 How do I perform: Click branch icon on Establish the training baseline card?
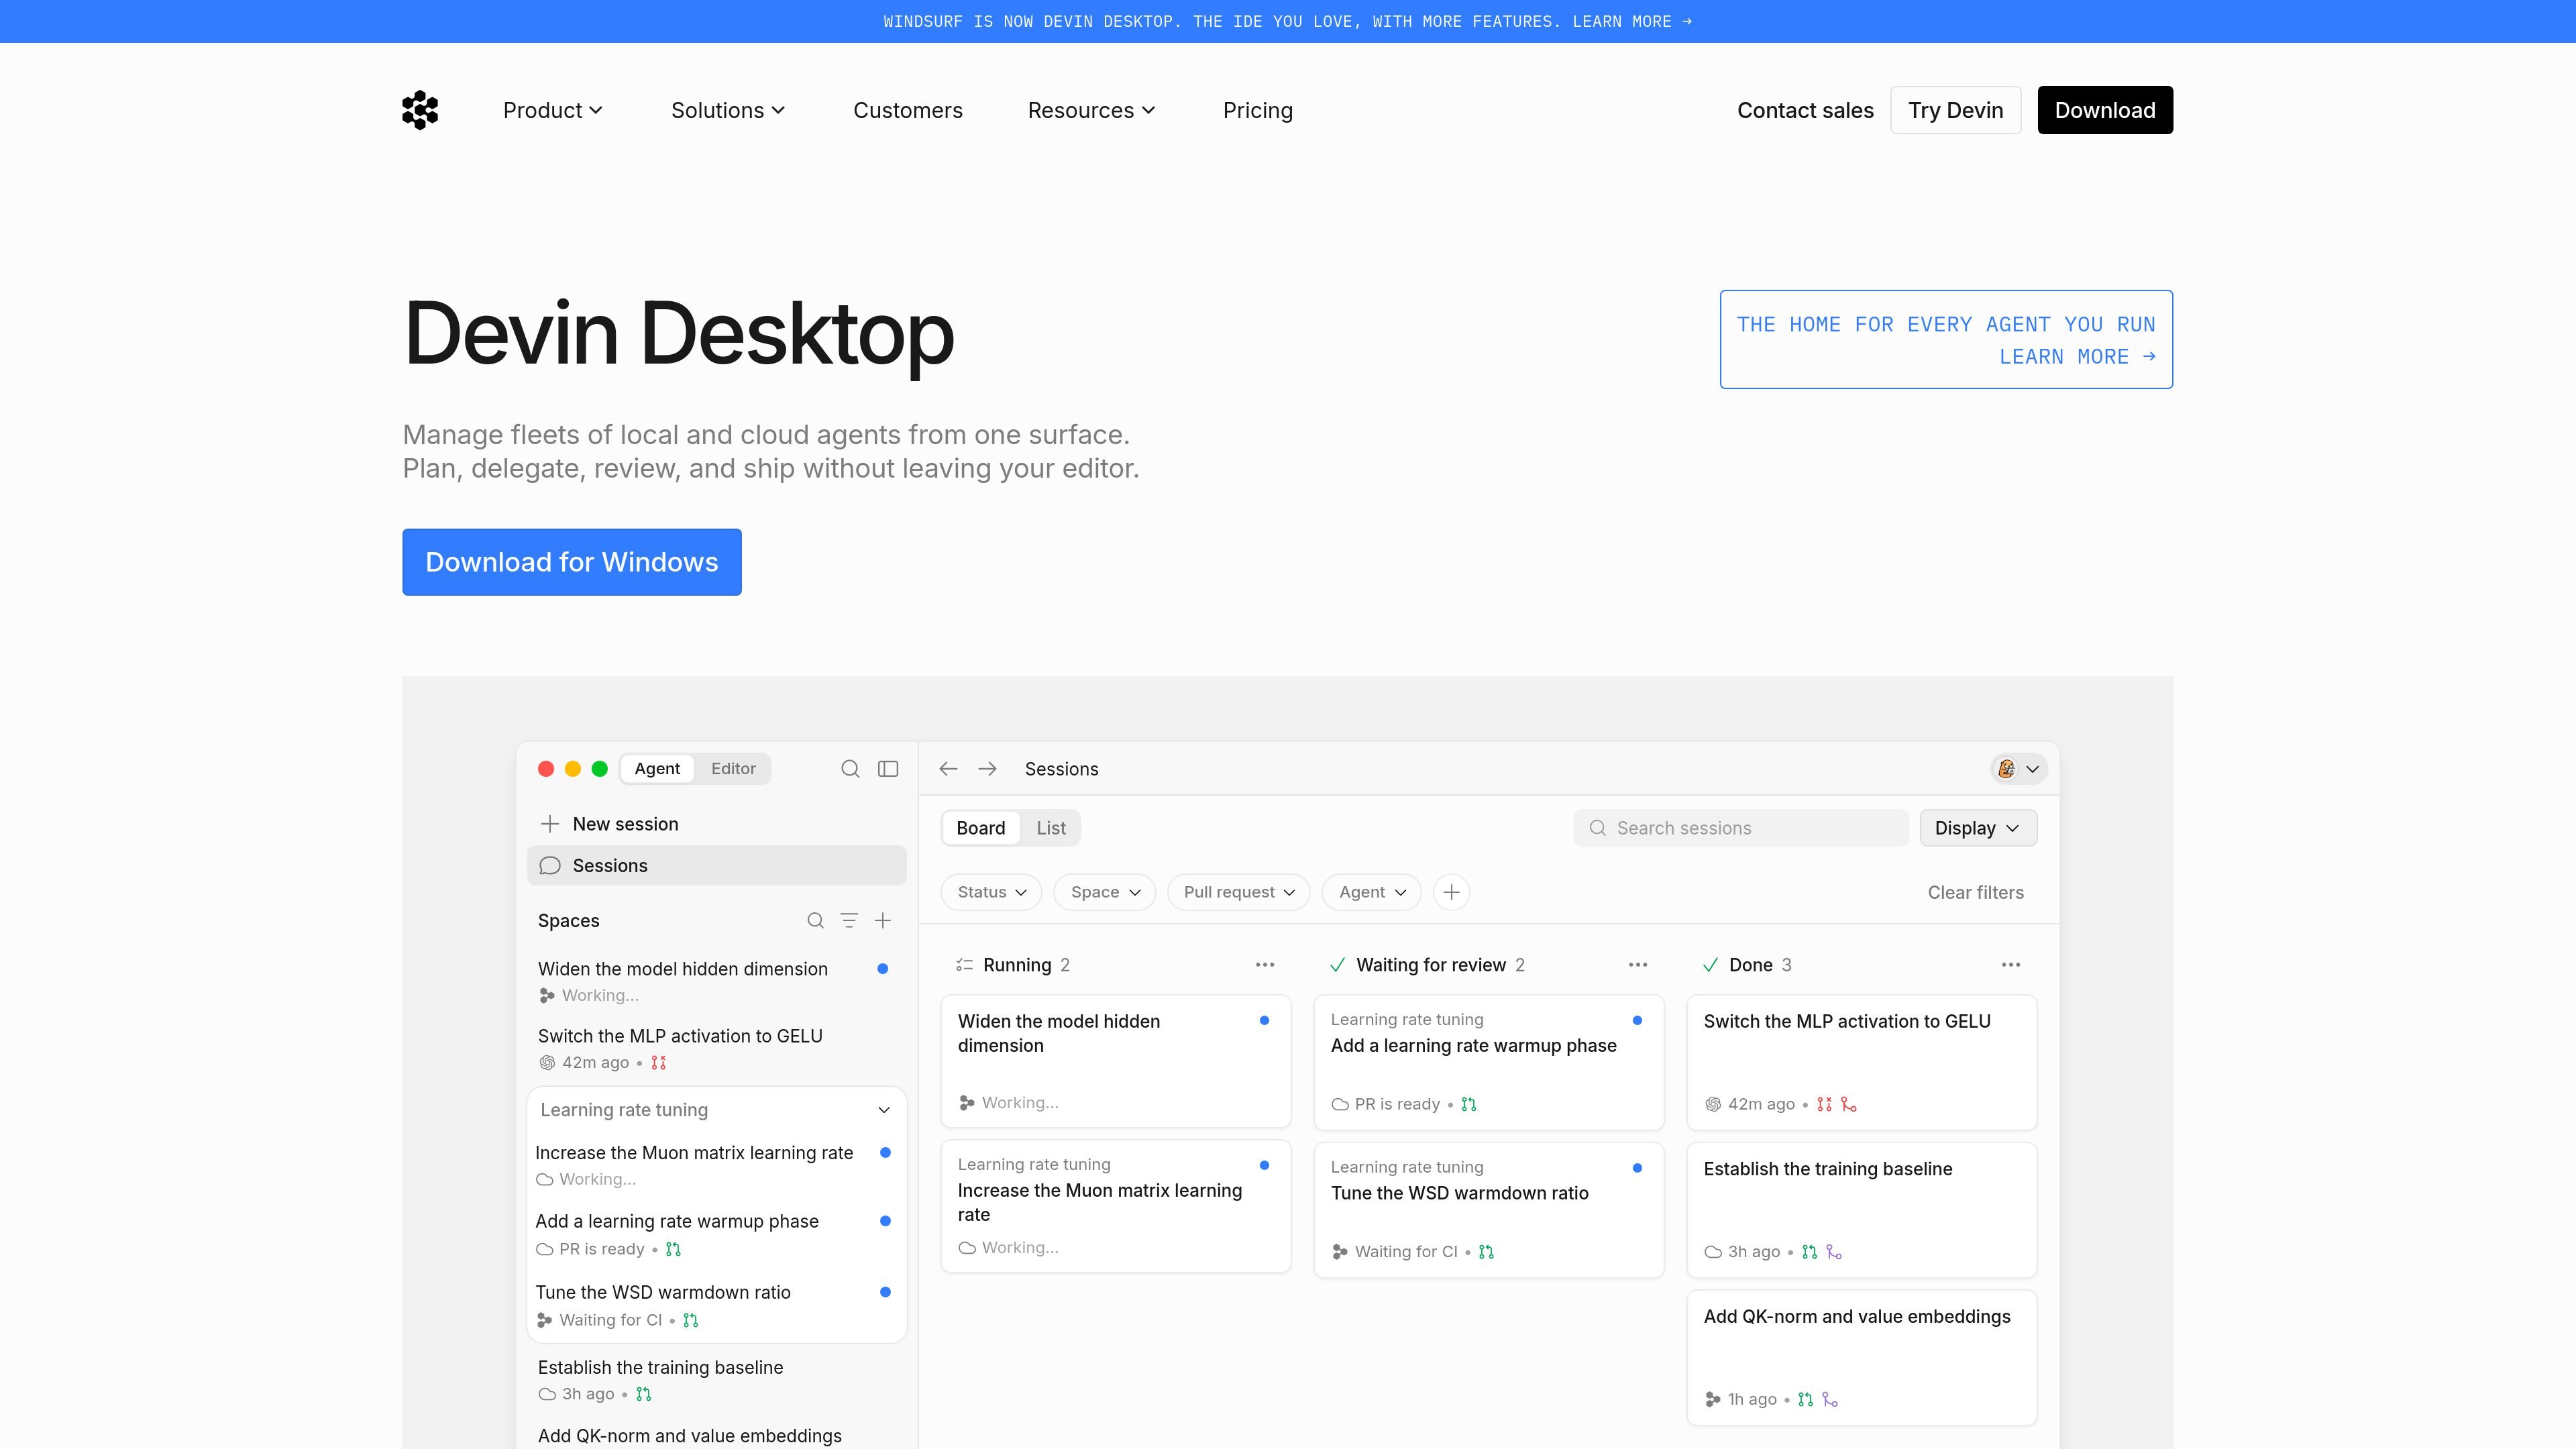tap(1834, 1252)
